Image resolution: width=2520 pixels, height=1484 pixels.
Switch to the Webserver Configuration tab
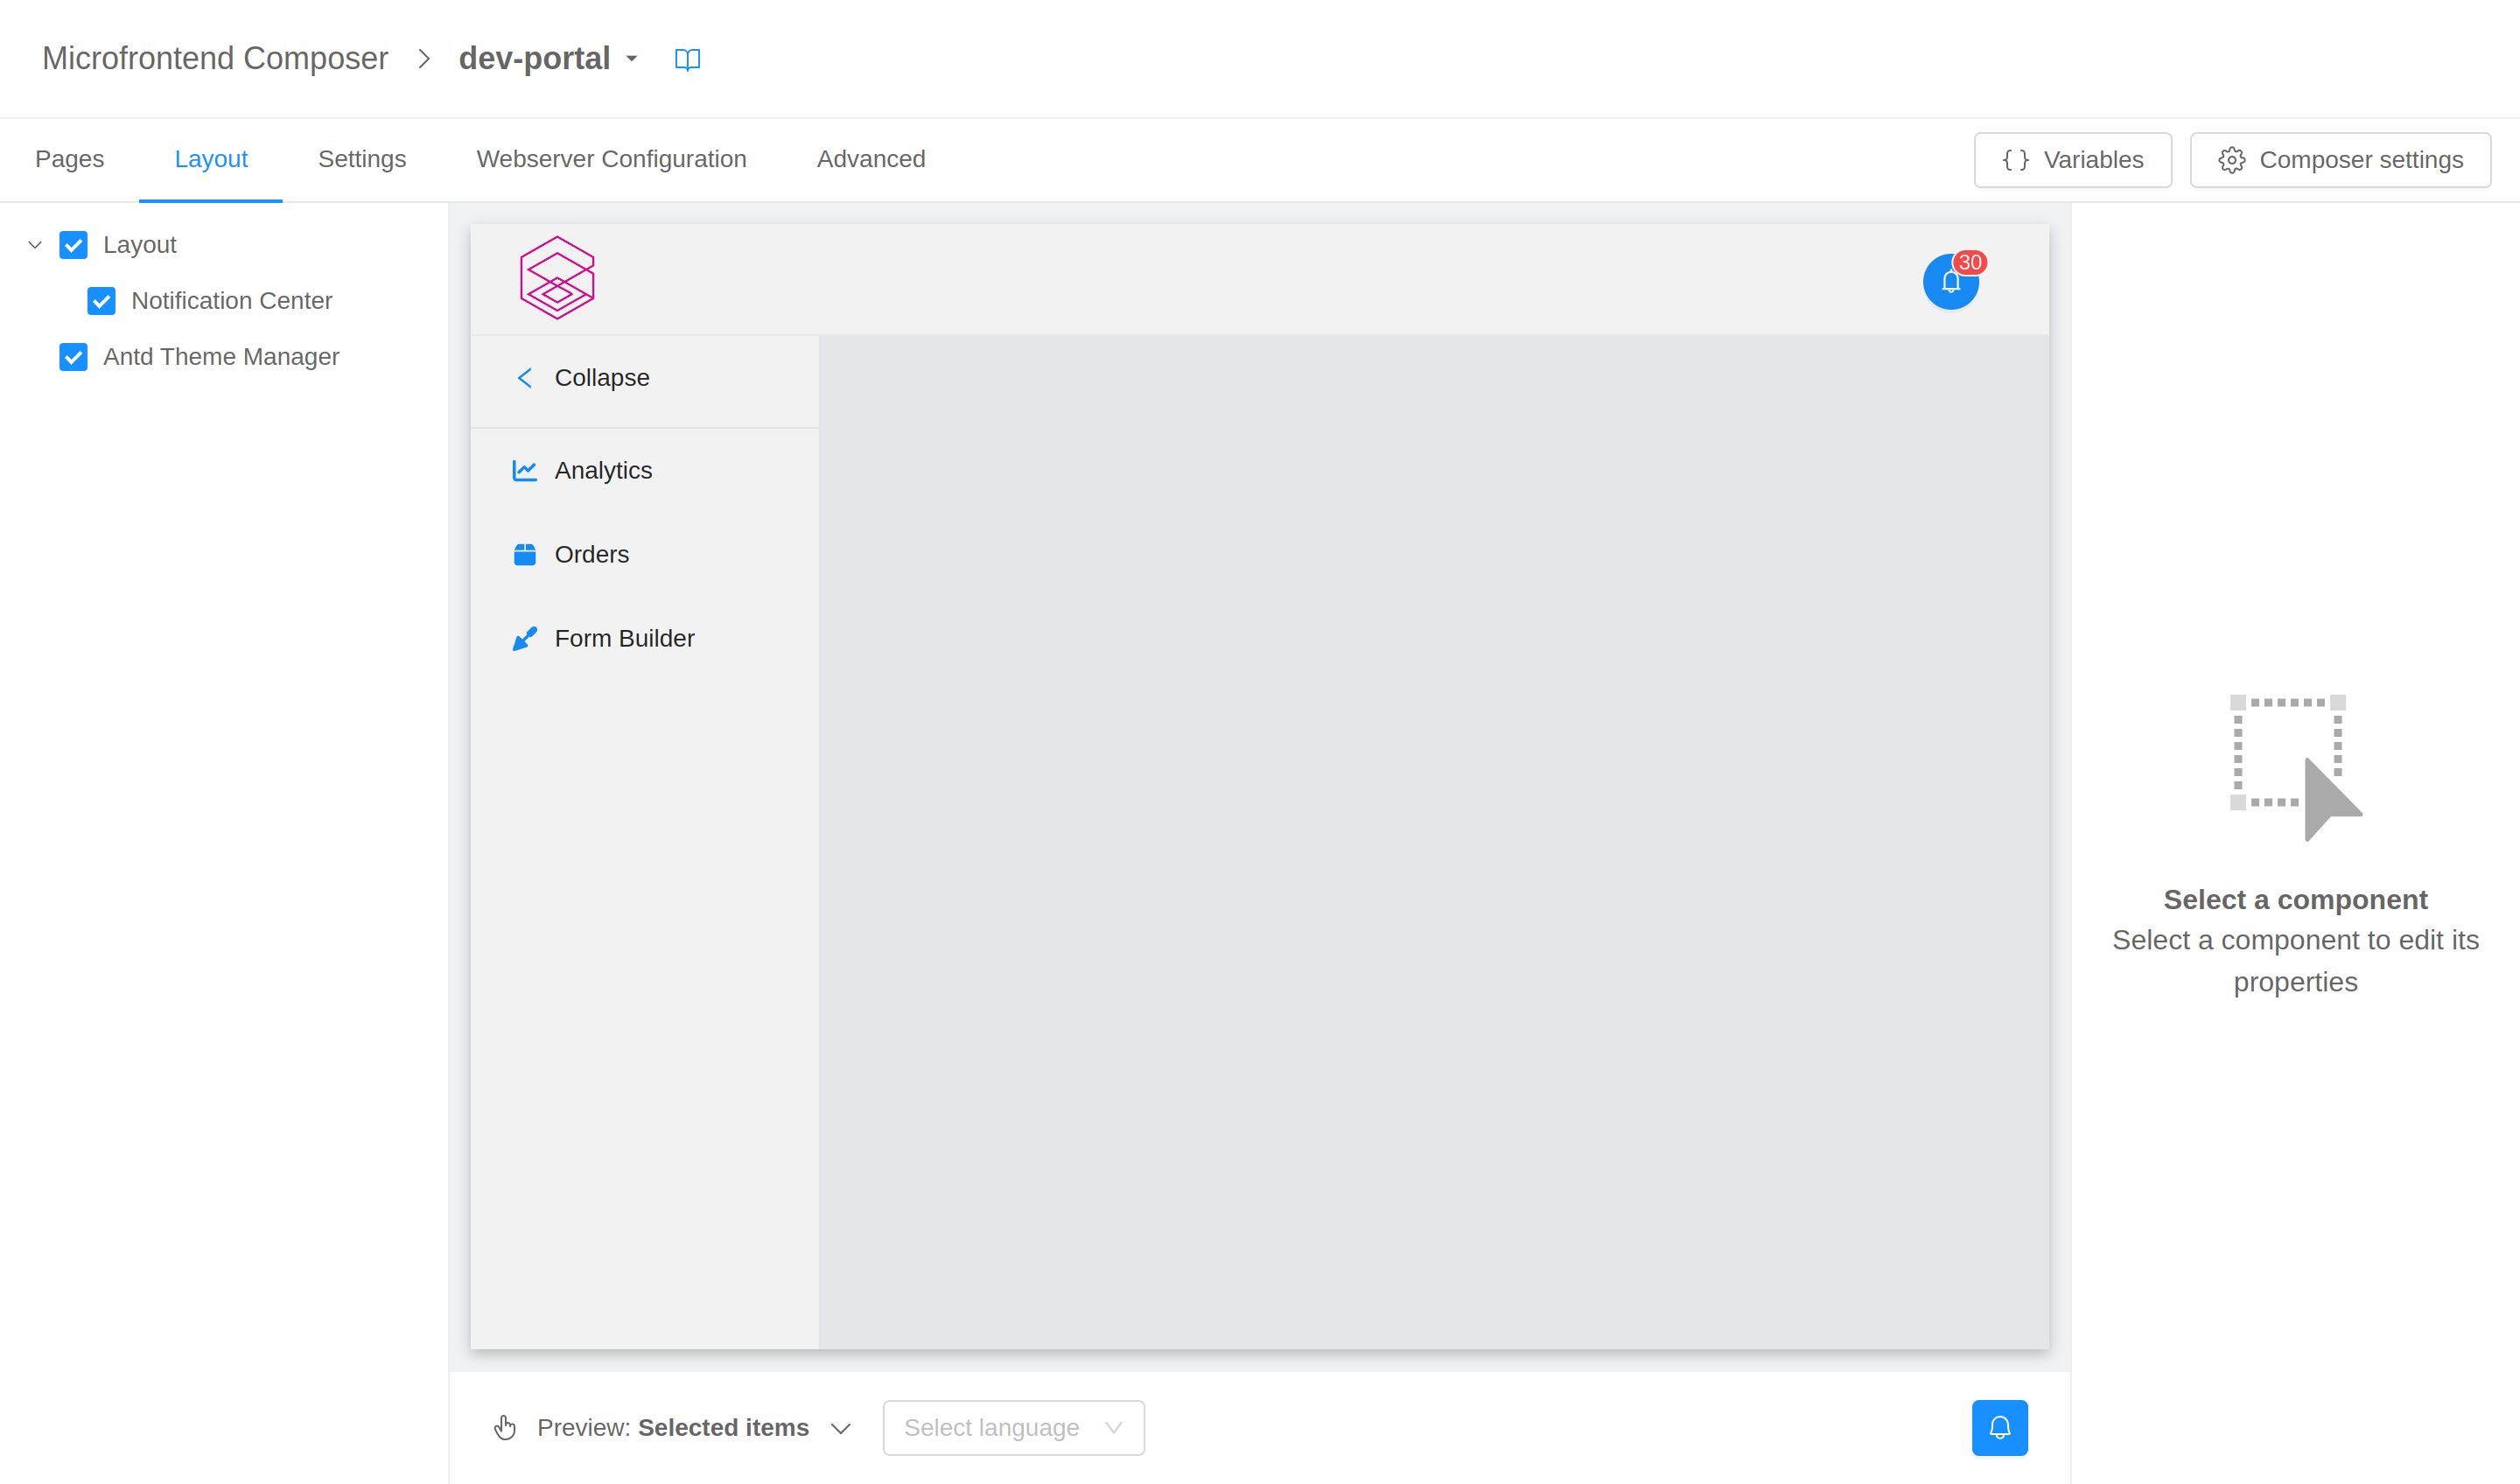coord(611,159)
